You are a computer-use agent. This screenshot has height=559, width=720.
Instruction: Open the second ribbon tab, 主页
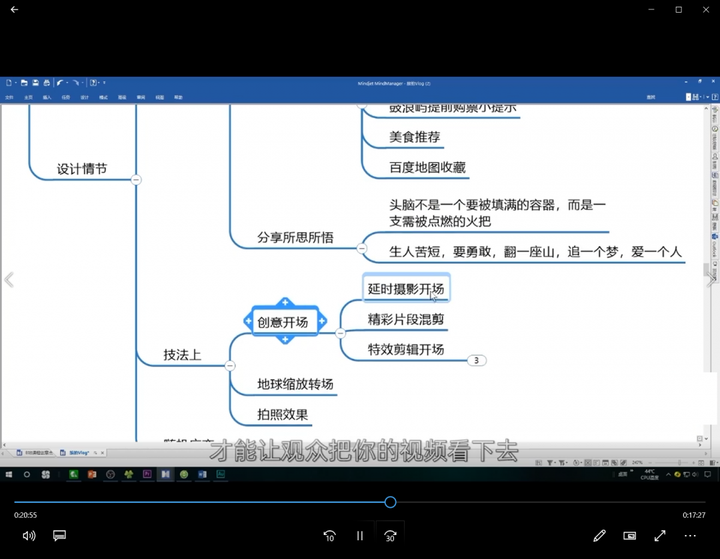point(28,97)
